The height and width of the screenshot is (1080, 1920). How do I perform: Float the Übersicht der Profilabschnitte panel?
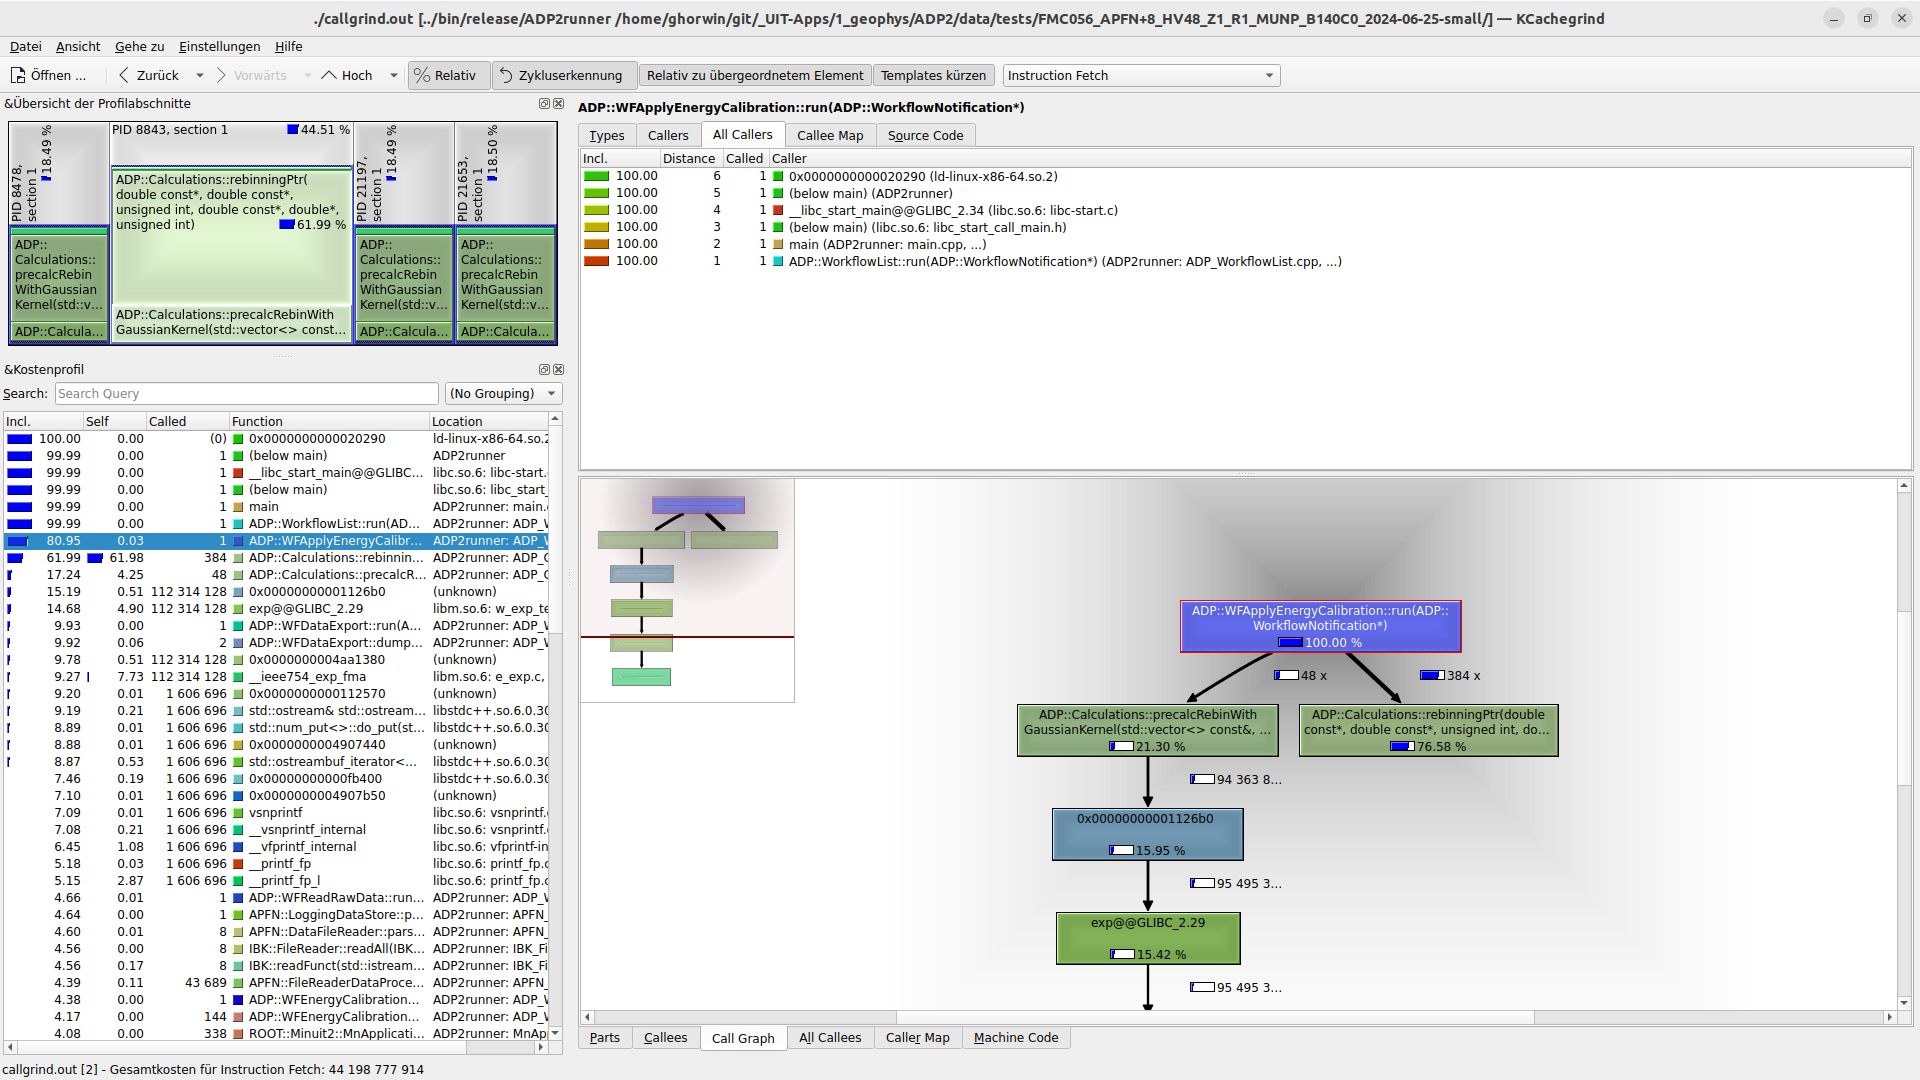544,104
